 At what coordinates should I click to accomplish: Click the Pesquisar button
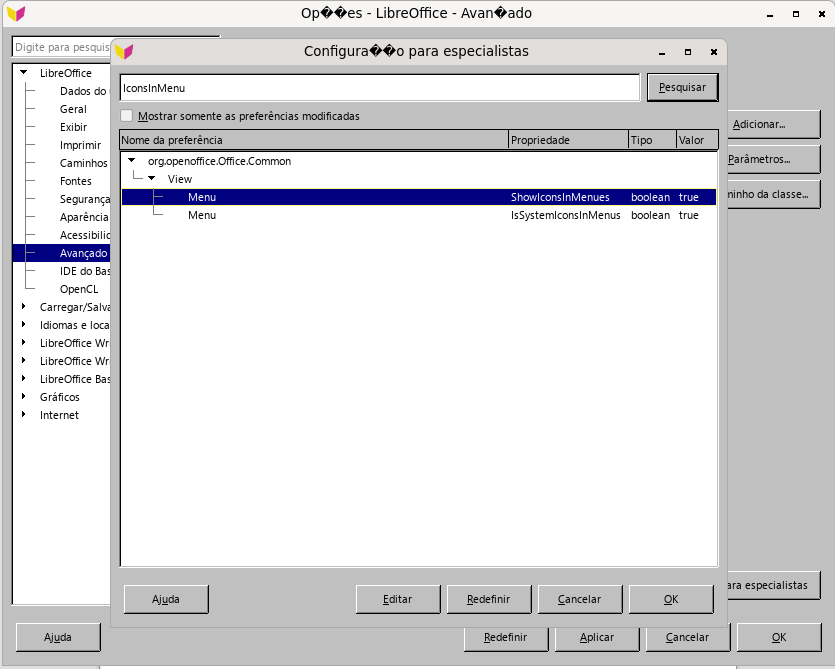[x=683, y=87]
